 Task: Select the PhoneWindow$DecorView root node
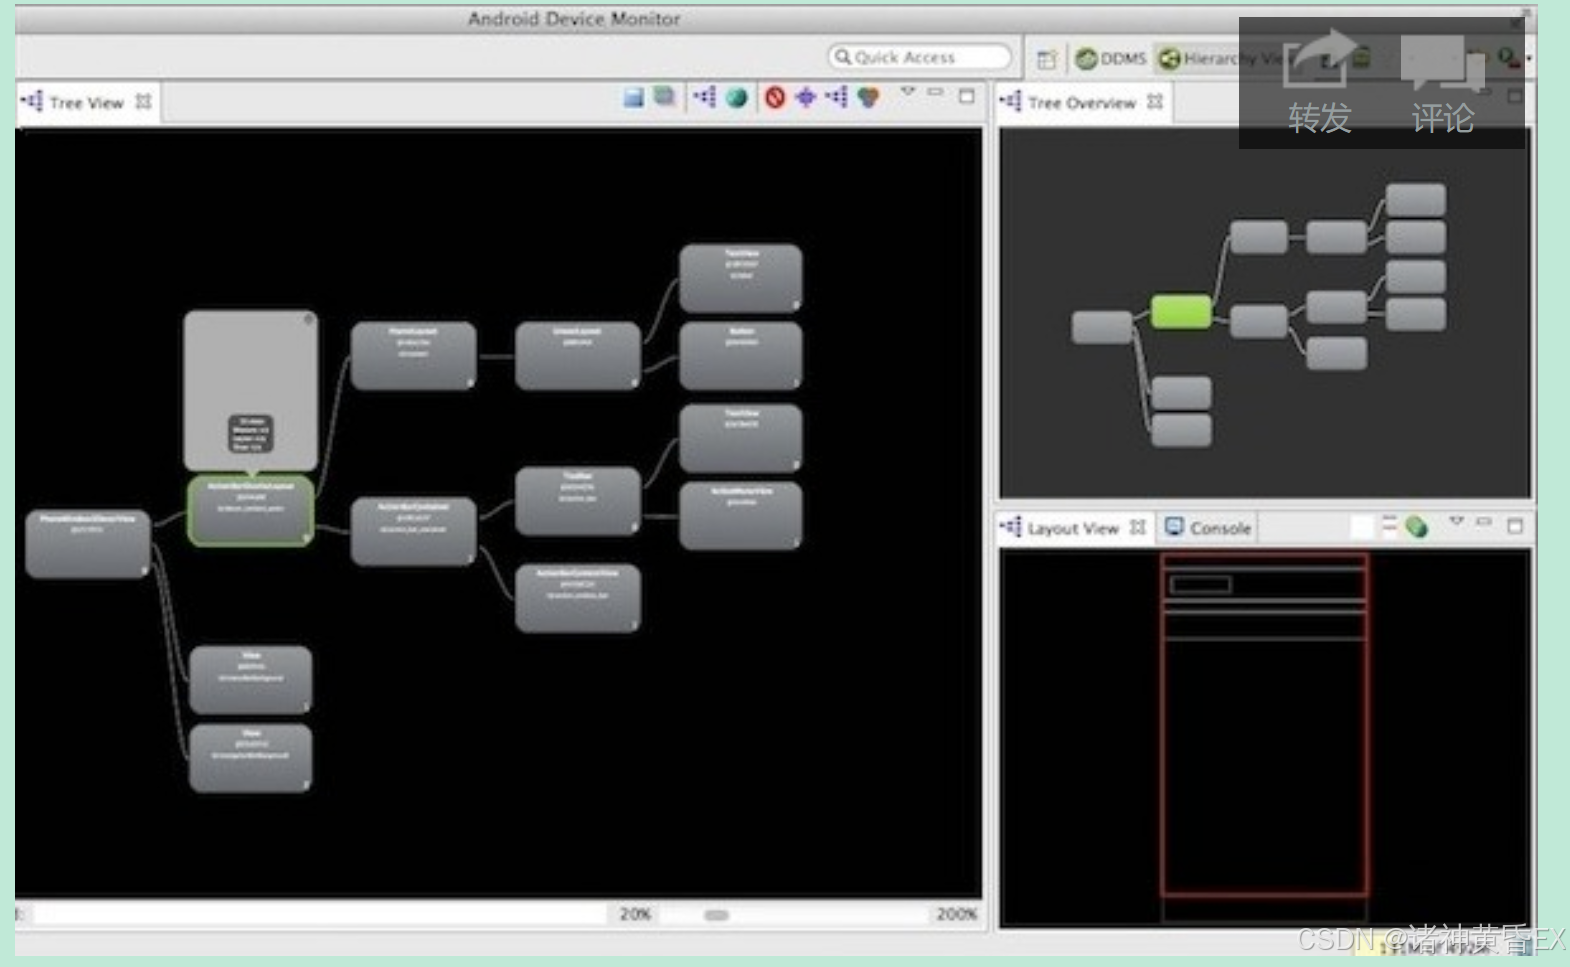coord(88,544)
